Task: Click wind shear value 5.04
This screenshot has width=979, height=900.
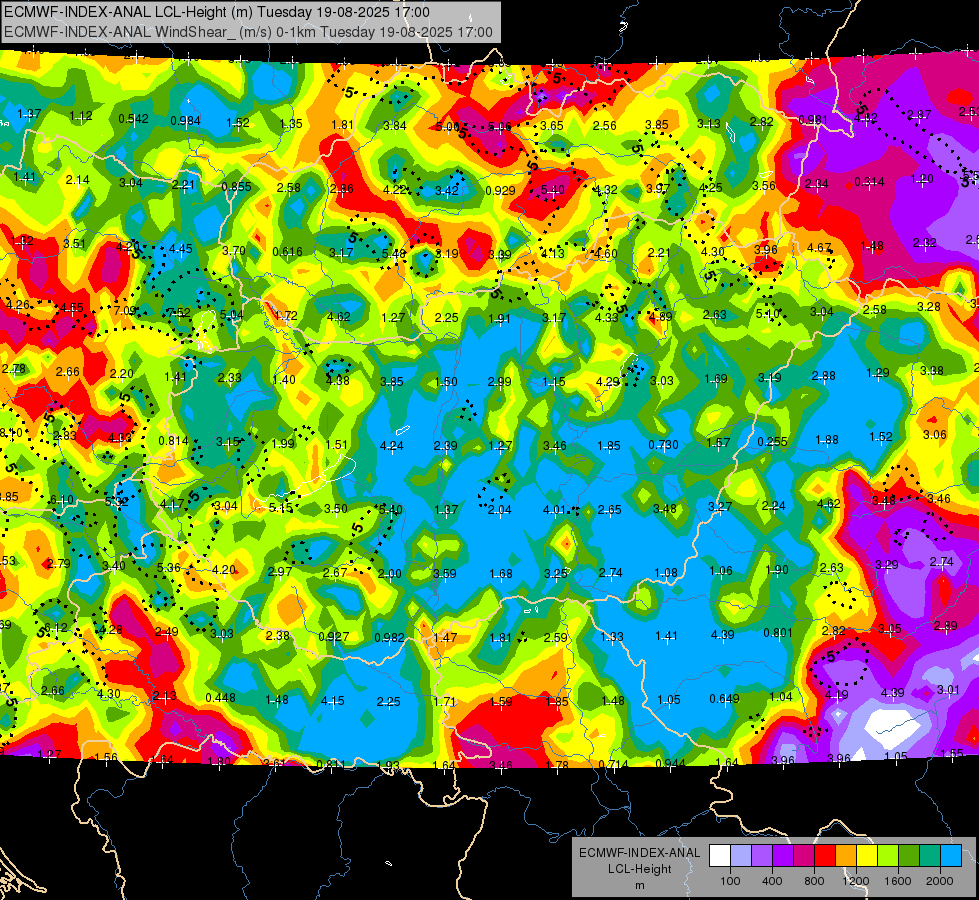Action: point(232,315)
